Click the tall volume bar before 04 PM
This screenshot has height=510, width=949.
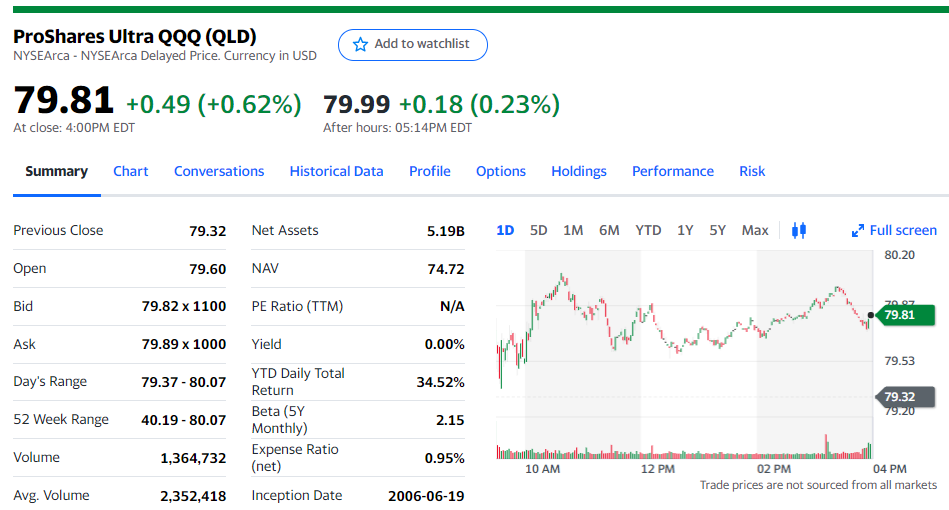point(826,446)
